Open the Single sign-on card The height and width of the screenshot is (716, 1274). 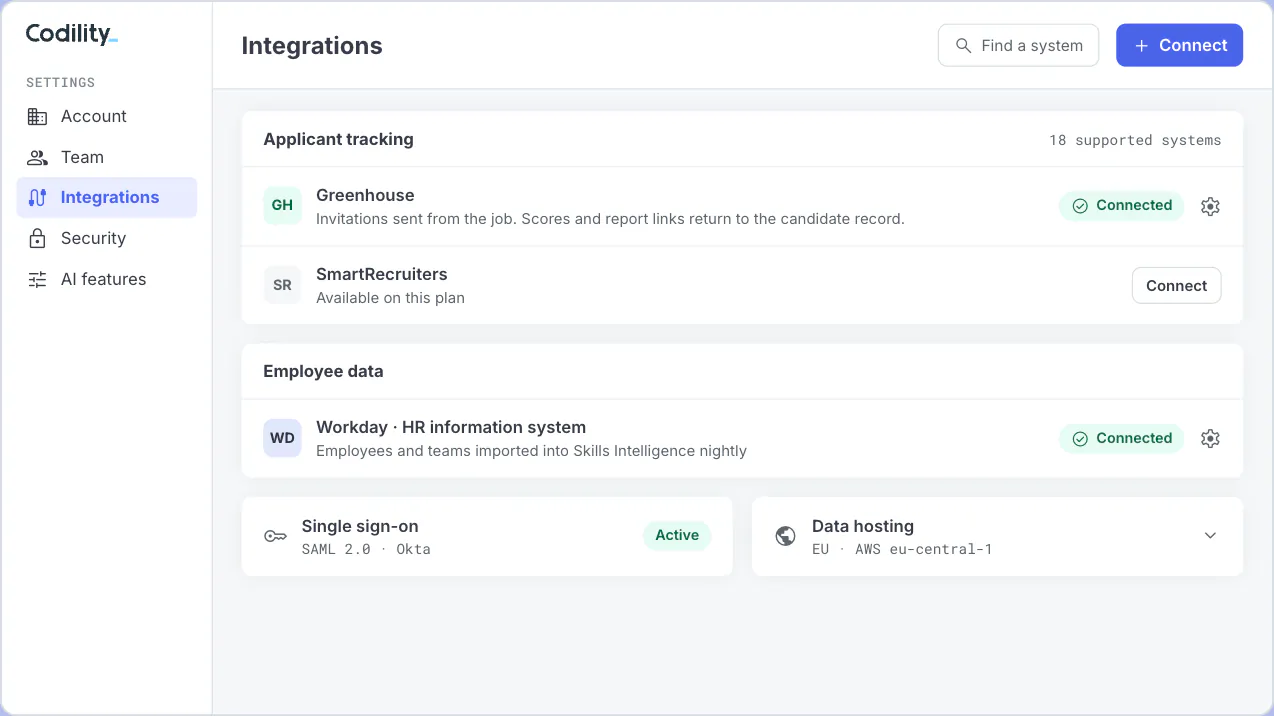[487, 536]
